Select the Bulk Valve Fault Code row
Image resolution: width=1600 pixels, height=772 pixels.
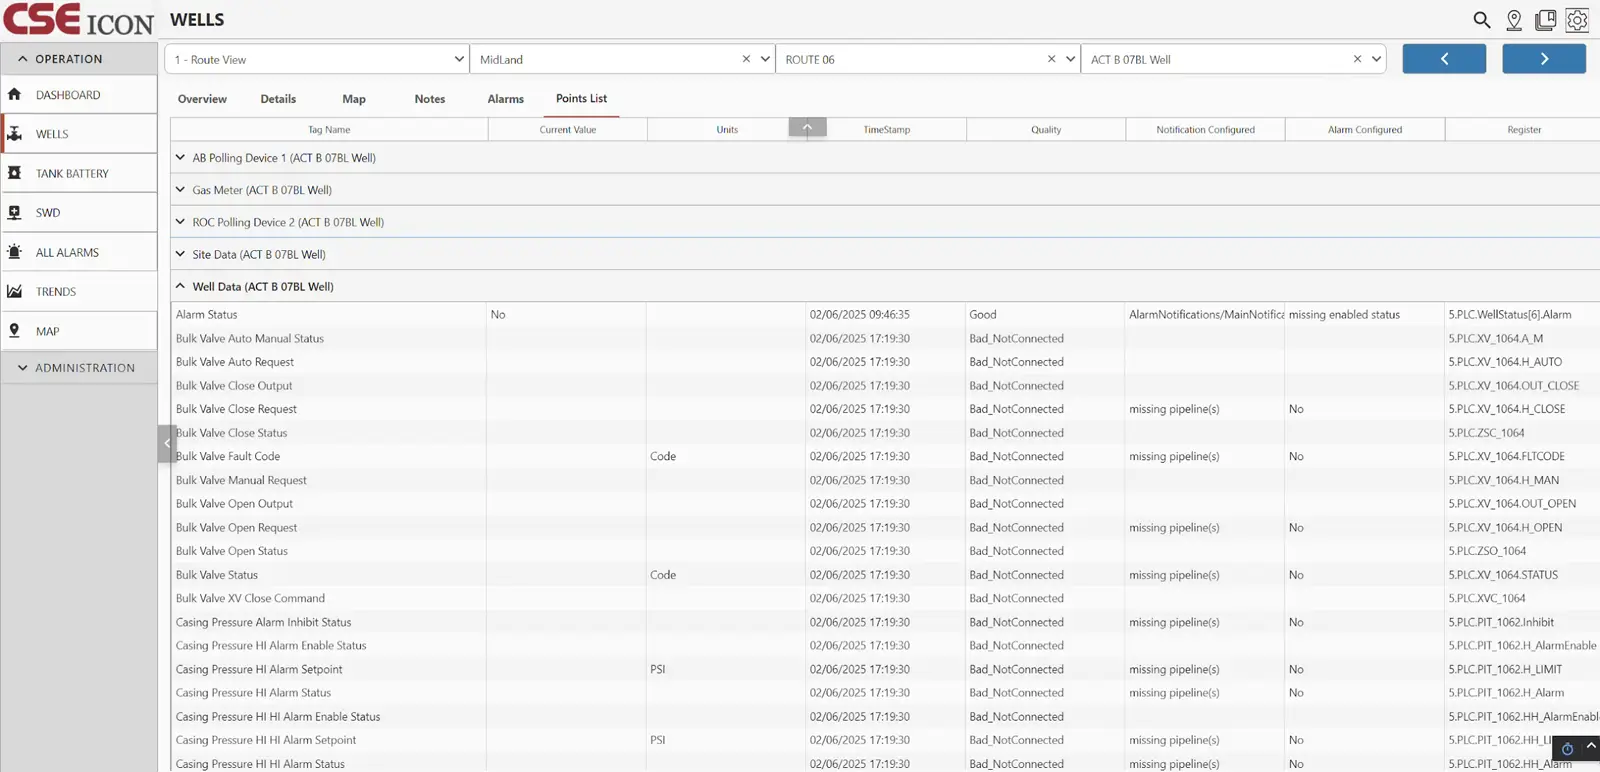click(228, 457)
